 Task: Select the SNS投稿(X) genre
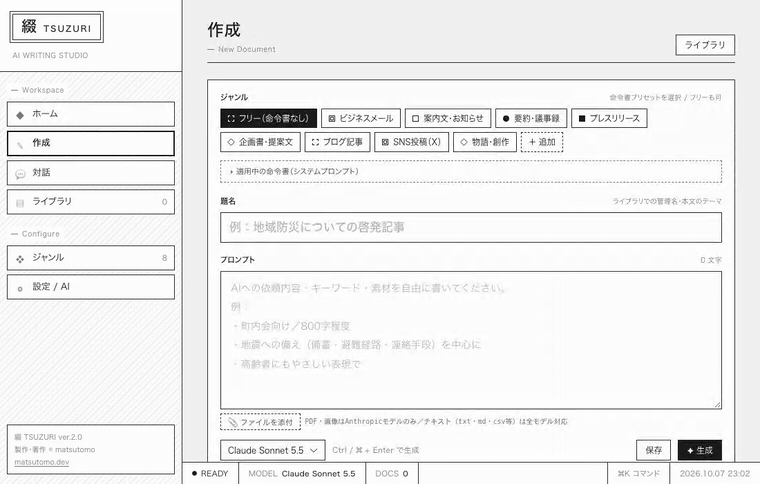(x=412, y=142)
